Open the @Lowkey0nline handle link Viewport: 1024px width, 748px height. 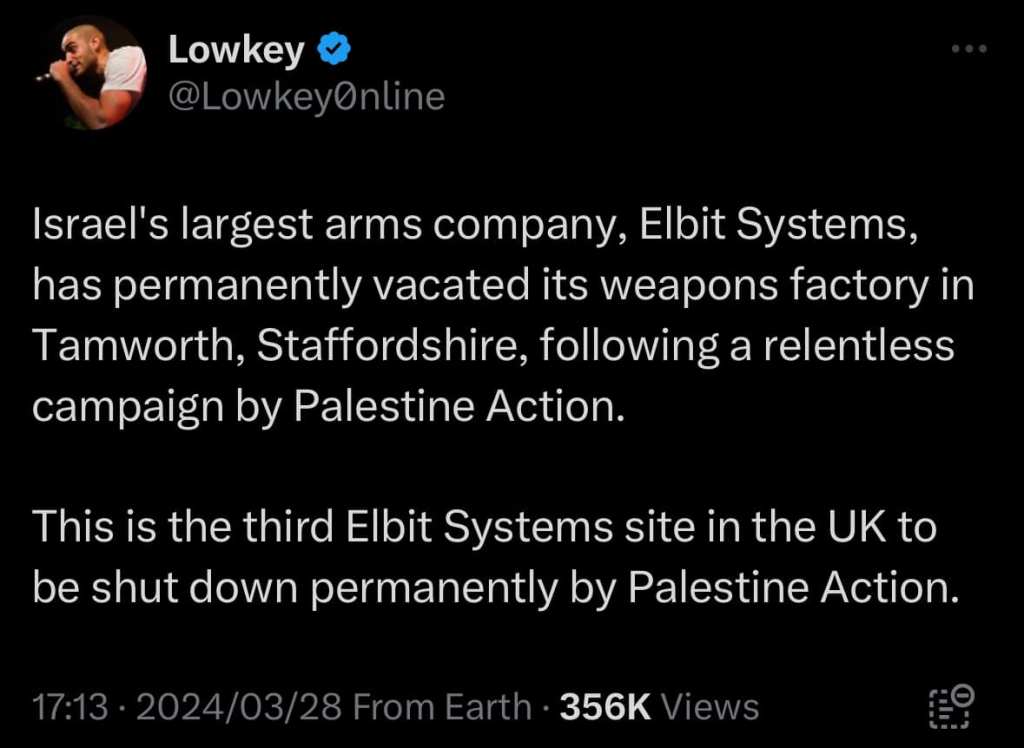click(x=305, y=96)
